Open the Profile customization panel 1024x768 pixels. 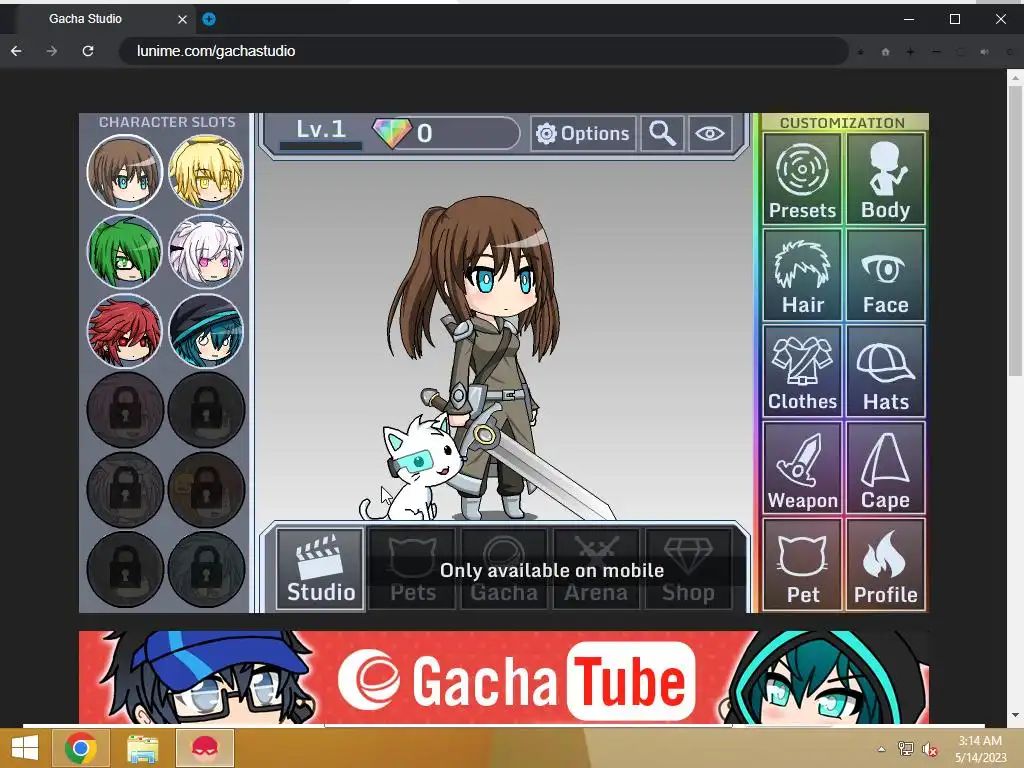[886, 564]
